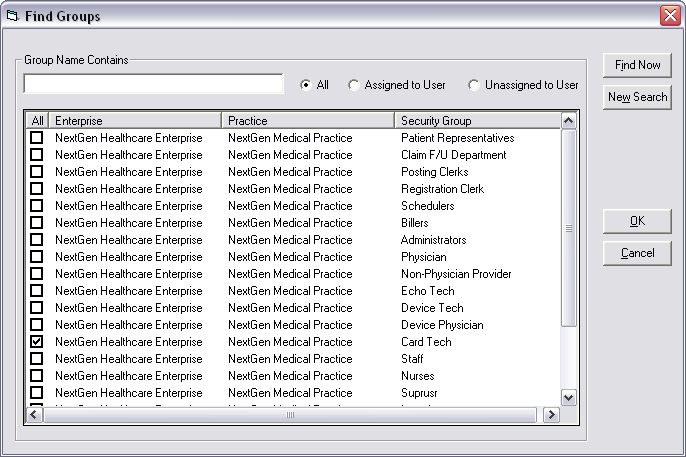Click the vertical scrollbar up arrow

point(568,121)
